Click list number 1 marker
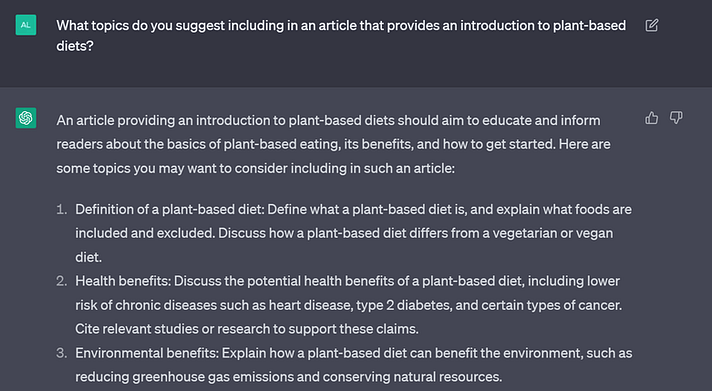 [x=62, y=209]
